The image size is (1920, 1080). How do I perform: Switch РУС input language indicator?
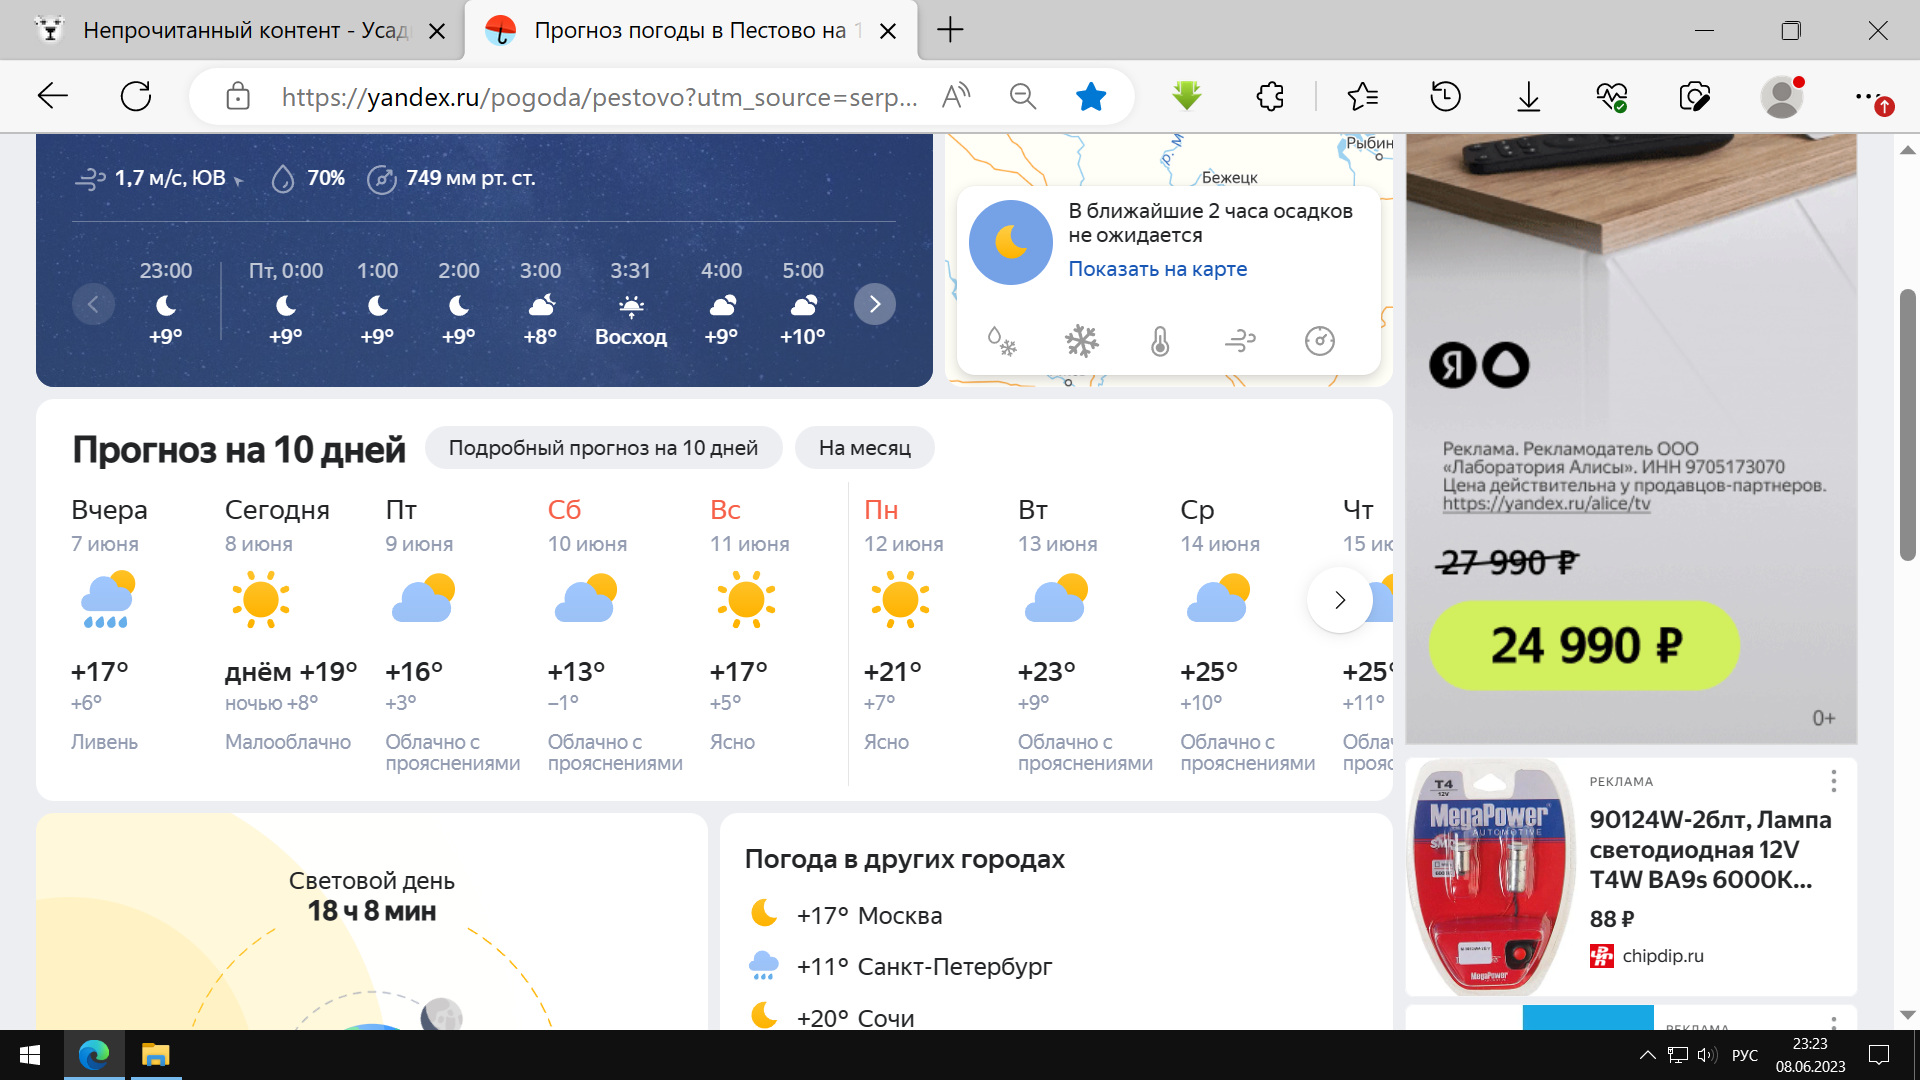click(x=1745, y=1055)
